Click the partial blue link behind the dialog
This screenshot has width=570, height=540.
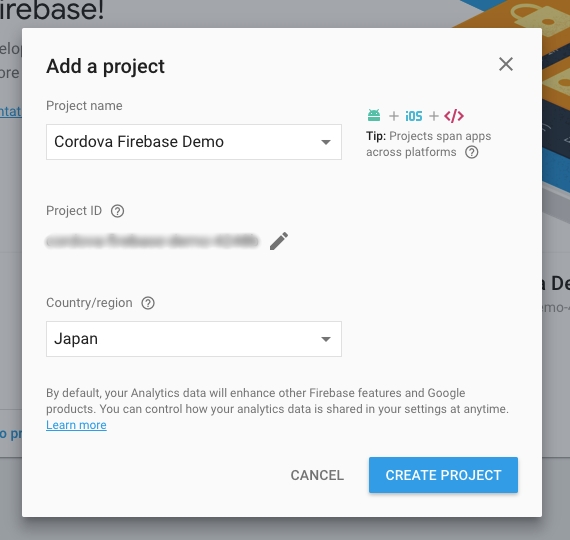pos(11,111)
